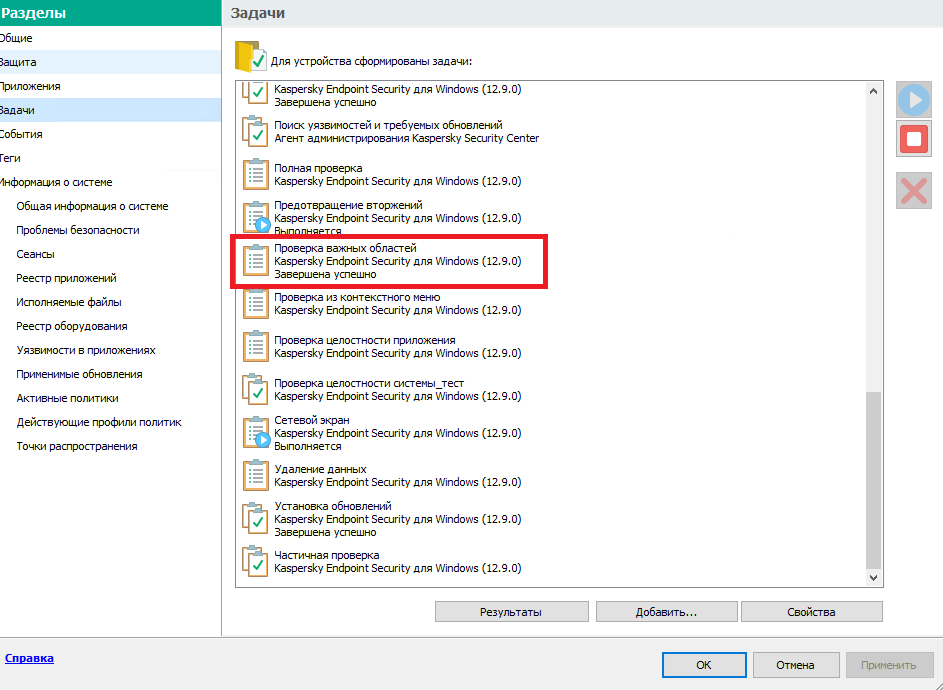Open Исполняемые файлы subsection
The height and width of the screenshot is (690, 943).
[x=69, y=303]
